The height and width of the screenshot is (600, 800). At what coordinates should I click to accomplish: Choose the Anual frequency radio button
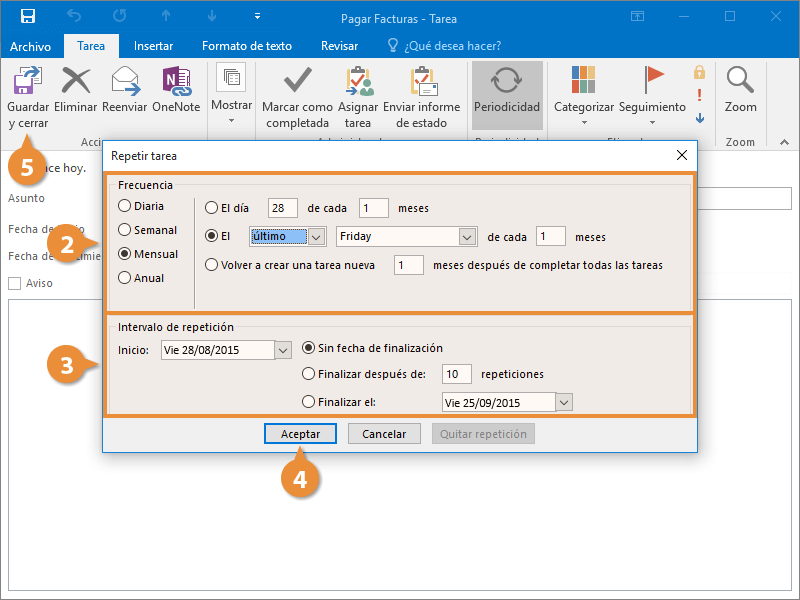pyautogui.click(x=125, y=278)
